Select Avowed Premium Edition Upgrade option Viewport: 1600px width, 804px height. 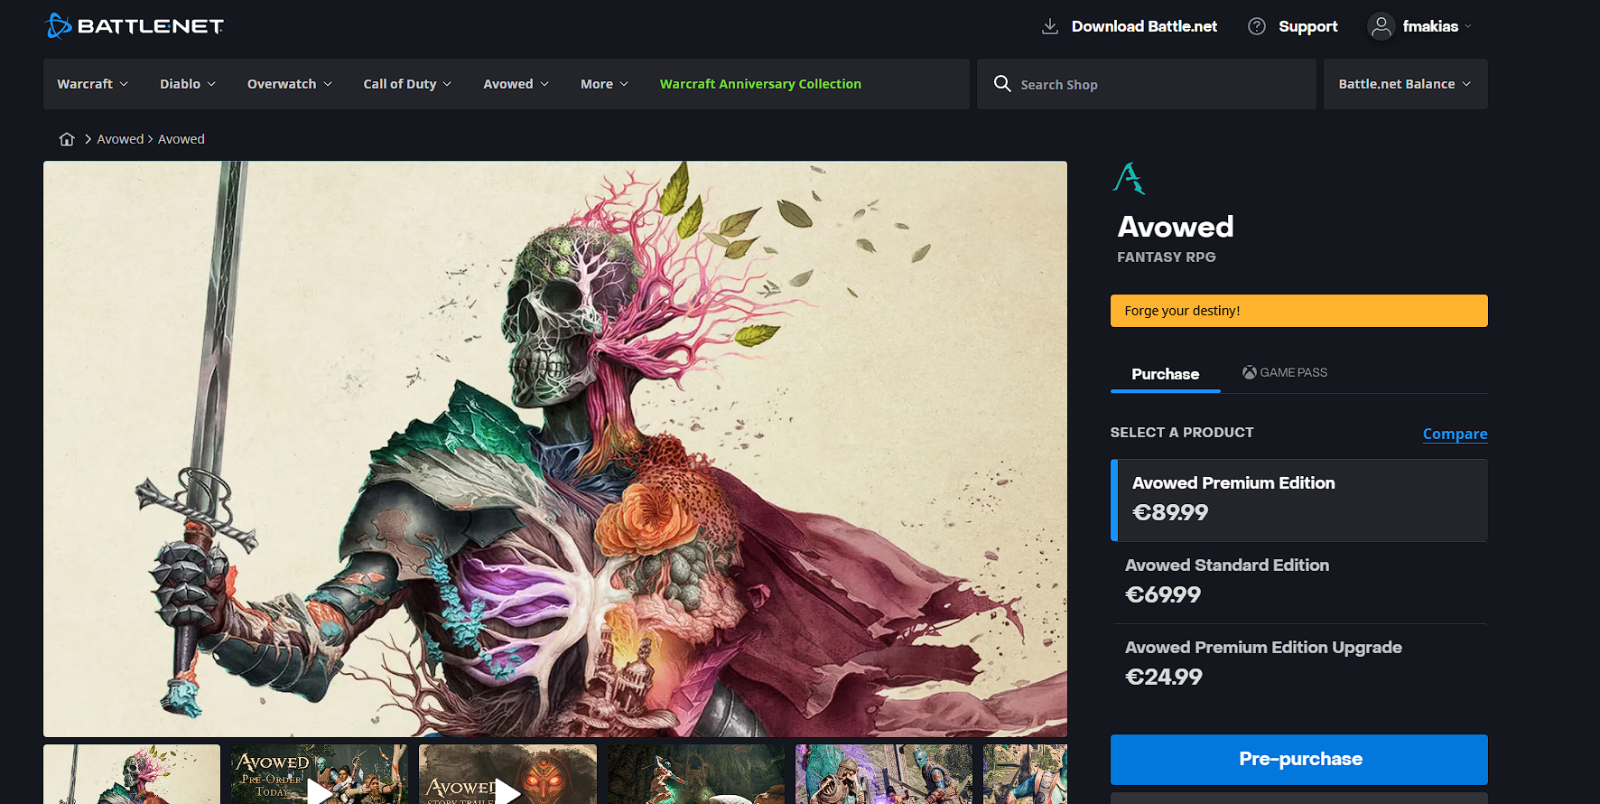(x=1299, y=664)
